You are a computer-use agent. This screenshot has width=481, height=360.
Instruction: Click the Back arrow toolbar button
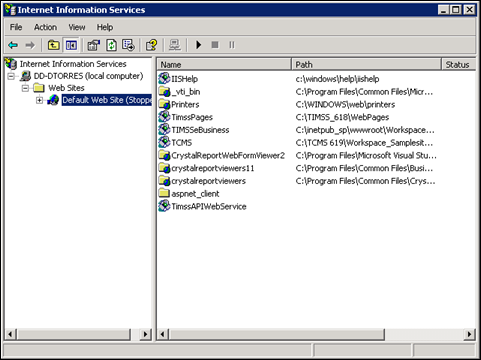click(x=13, y=45)
